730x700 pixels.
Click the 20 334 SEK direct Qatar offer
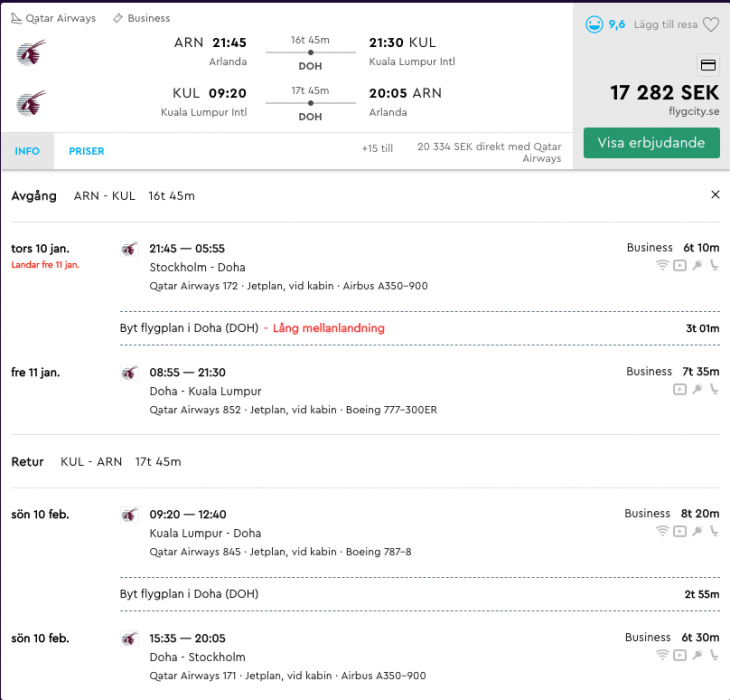pos(490,152)
